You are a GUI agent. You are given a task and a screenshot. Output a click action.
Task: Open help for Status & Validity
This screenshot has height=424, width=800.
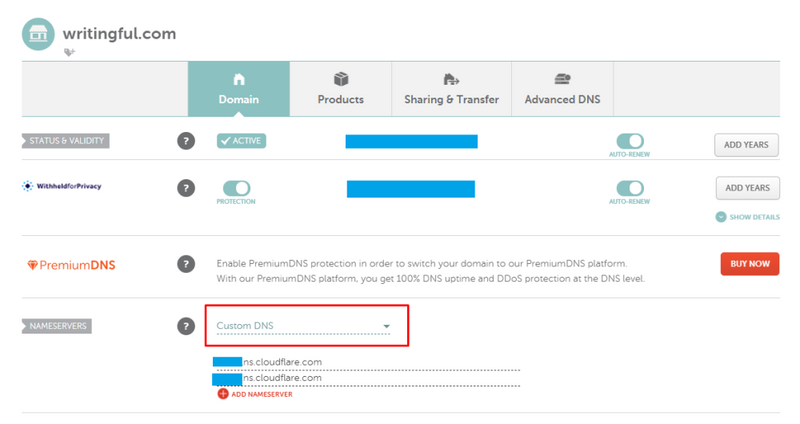pyautogui.click(x=186, y=141)
